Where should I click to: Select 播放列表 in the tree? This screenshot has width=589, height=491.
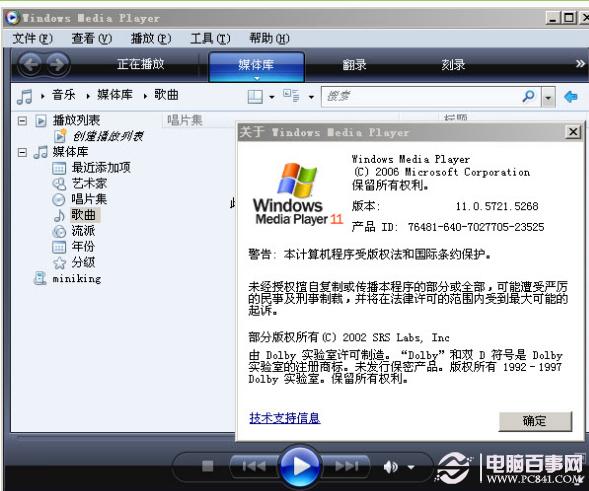[76, 120]
